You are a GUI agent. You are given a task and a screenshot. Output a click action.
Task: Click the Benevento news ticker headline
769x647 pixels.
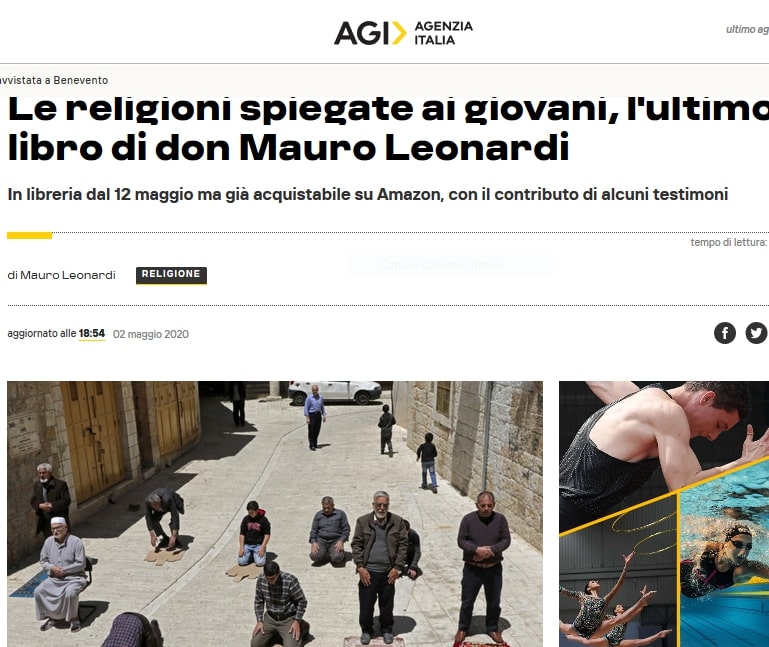pos(54,80)
